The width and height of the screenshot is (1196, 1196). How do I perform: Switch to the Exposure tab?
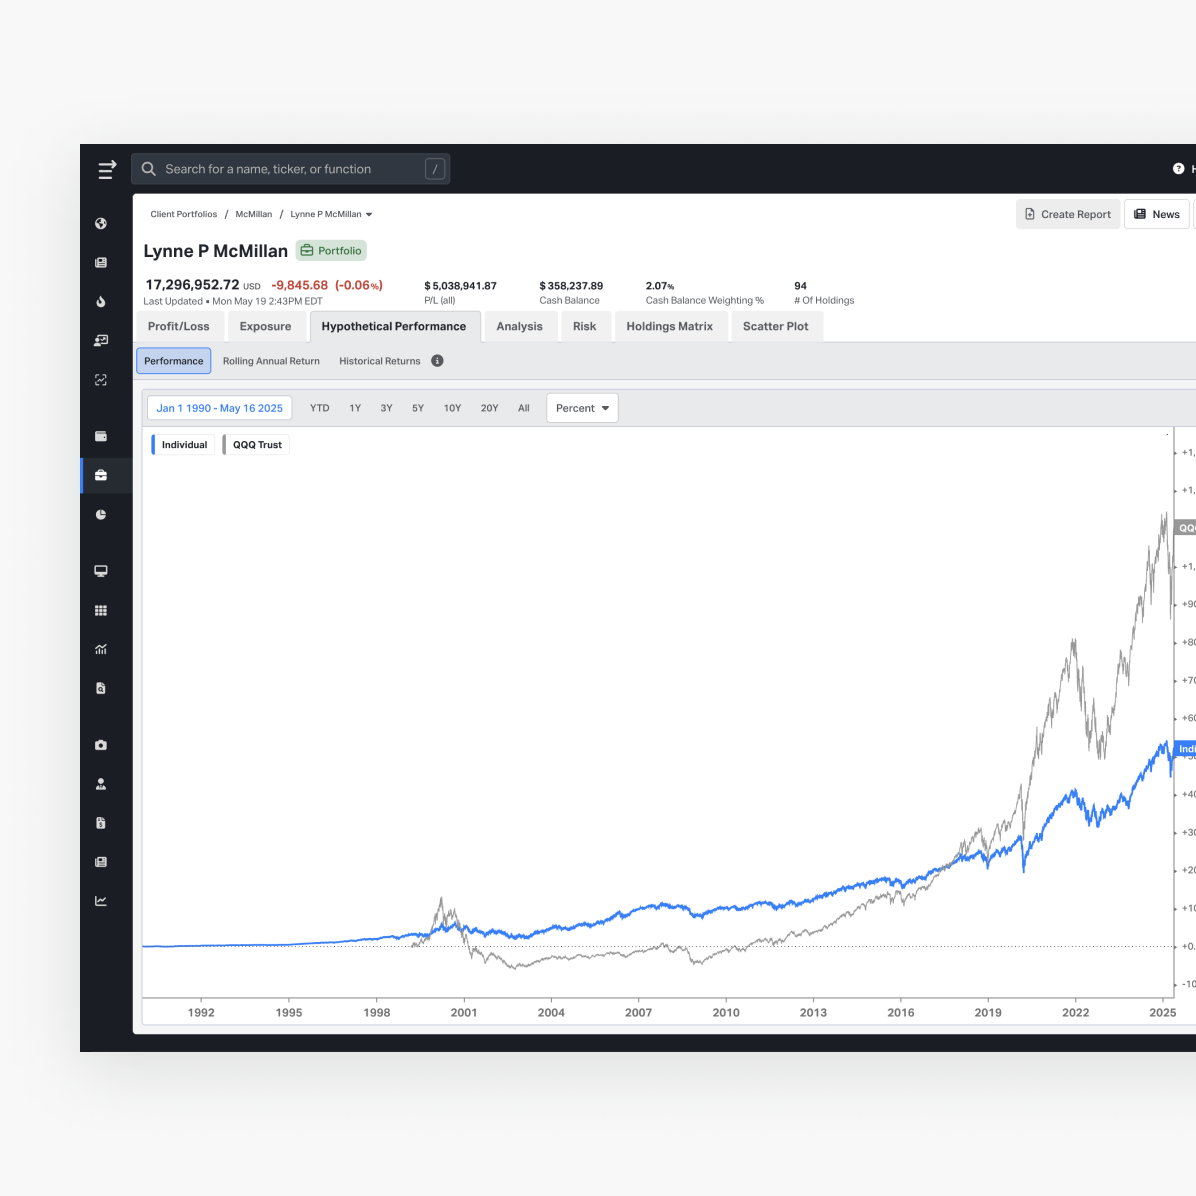click(x=265, y=327)
